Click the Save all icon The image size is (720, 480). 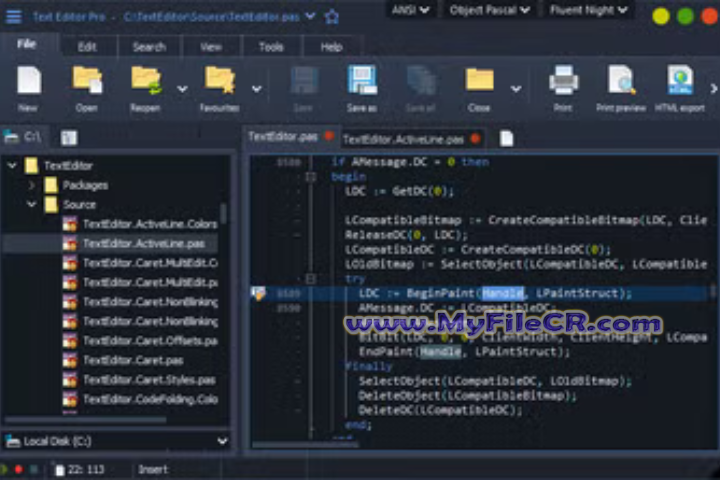pos(421,81)
